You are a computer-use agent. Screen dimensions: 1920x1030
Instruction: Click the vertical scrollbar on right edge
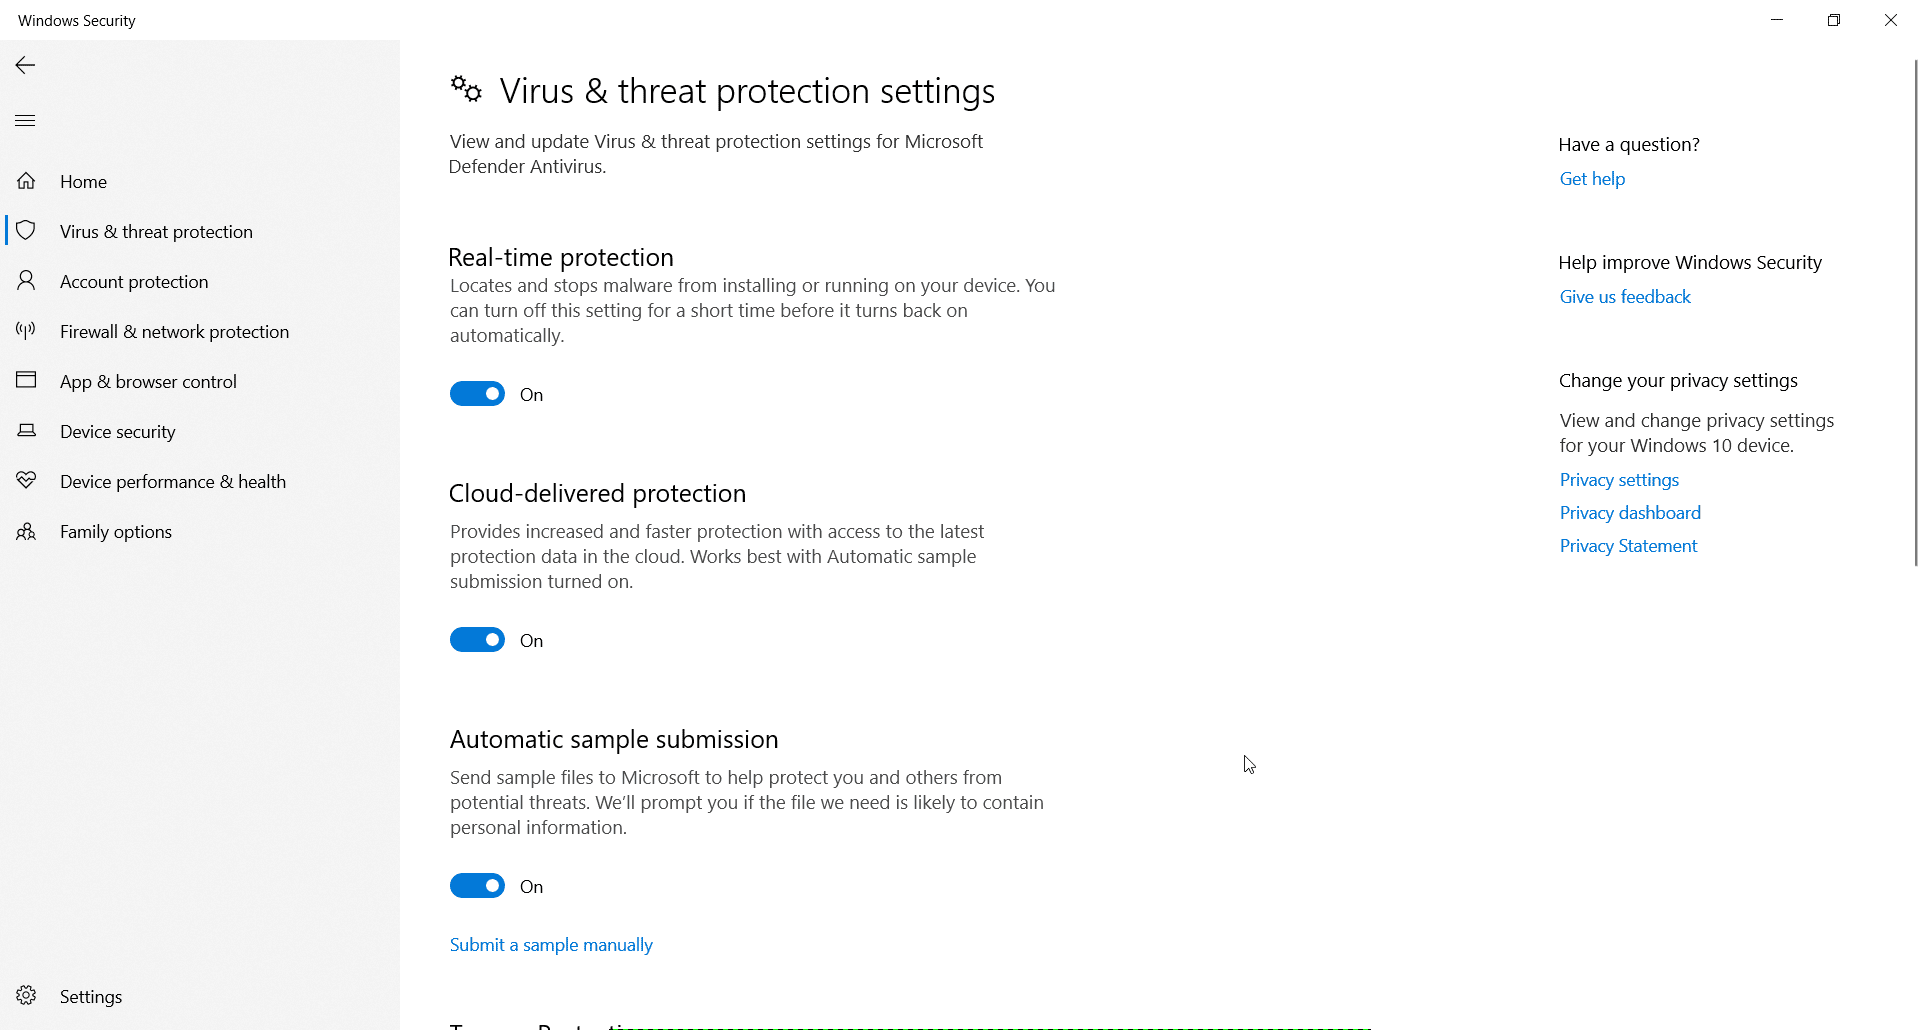pos(1915,313)
